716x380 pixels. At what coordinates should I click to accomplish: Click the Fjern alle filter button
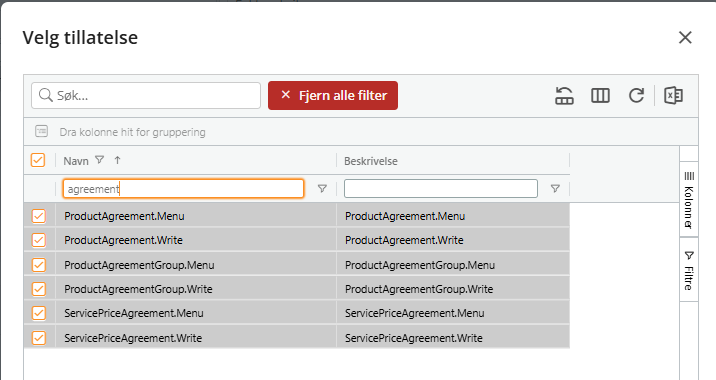[x=333, y=95]
